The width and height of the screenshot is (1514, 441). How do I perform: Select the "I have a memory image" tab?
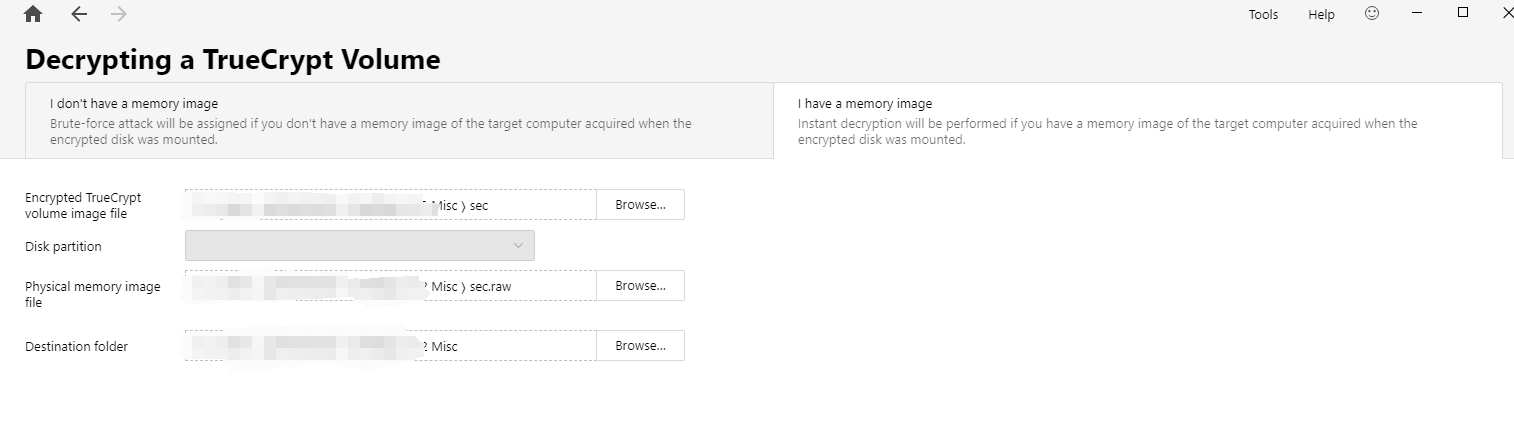[1137, 121]
